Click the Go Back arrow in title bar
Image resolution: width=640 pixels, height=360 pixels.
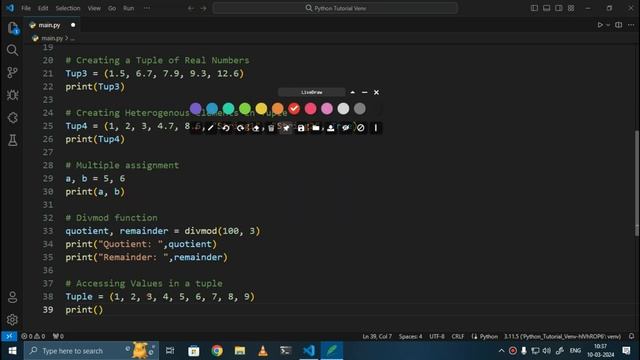[191, 8]
